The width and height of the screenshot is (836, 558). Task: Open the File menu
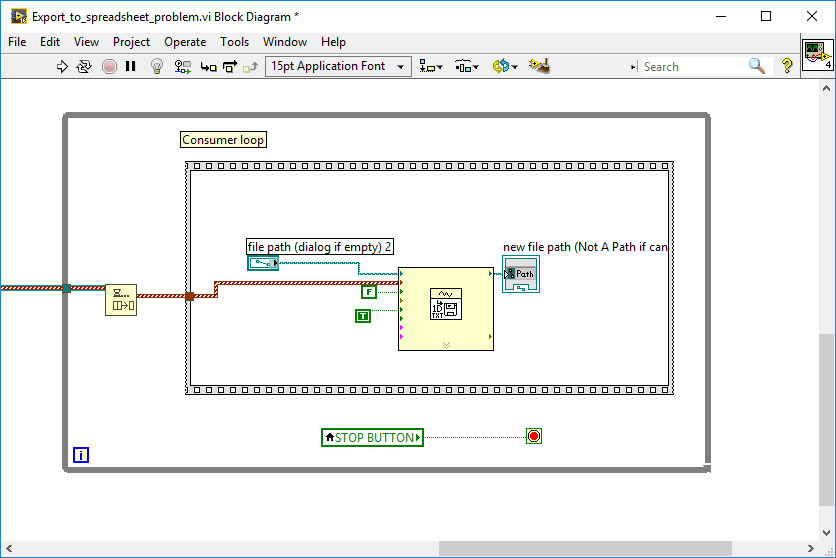point(17,42)
